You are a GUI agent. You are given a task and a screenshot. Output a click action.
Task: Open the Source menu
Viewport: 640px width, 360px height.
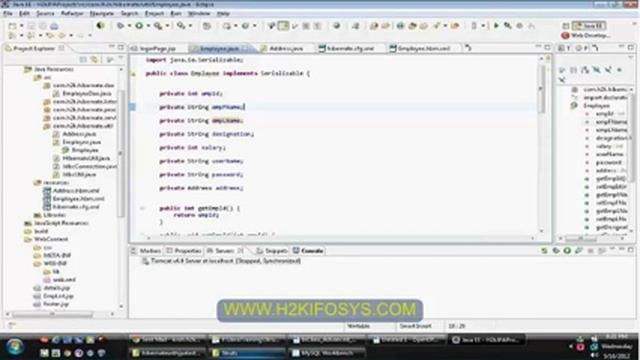tap(45, 13)
